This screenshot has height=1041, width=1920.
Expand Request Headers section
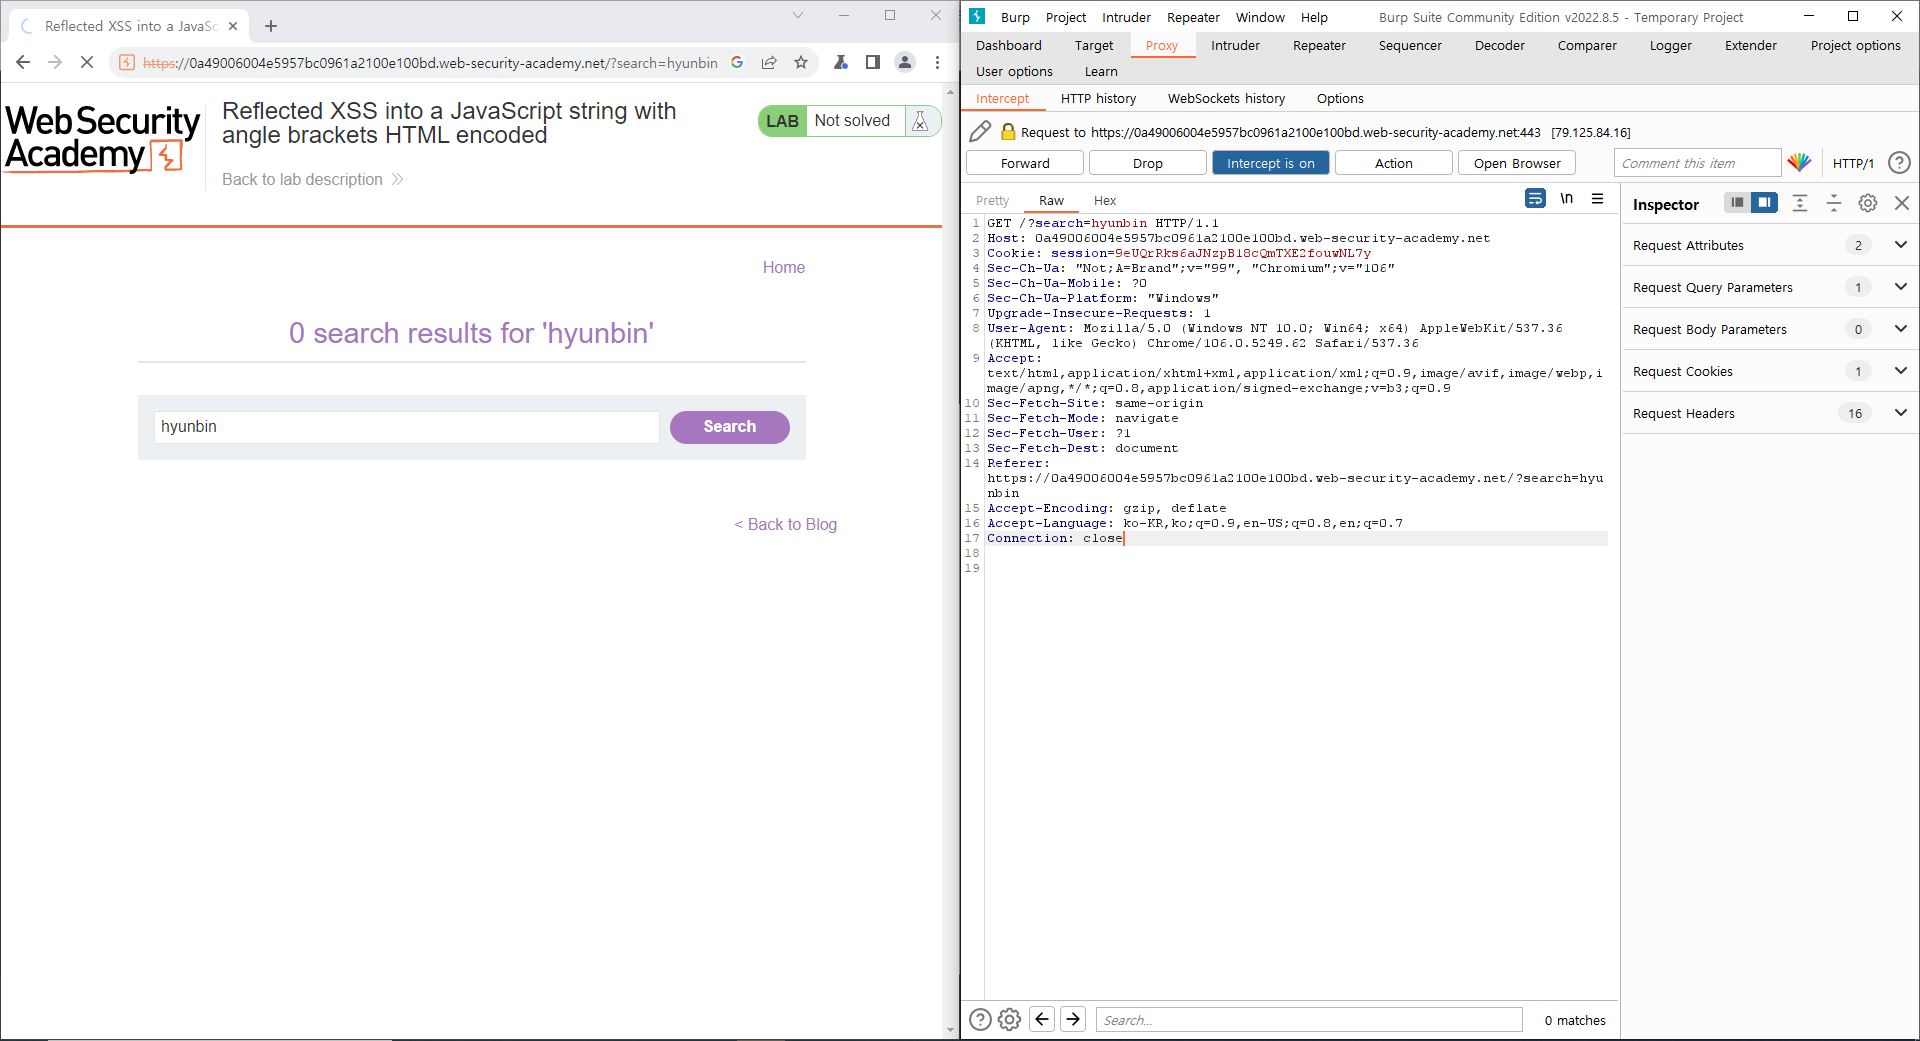[x=1770, y=413]
